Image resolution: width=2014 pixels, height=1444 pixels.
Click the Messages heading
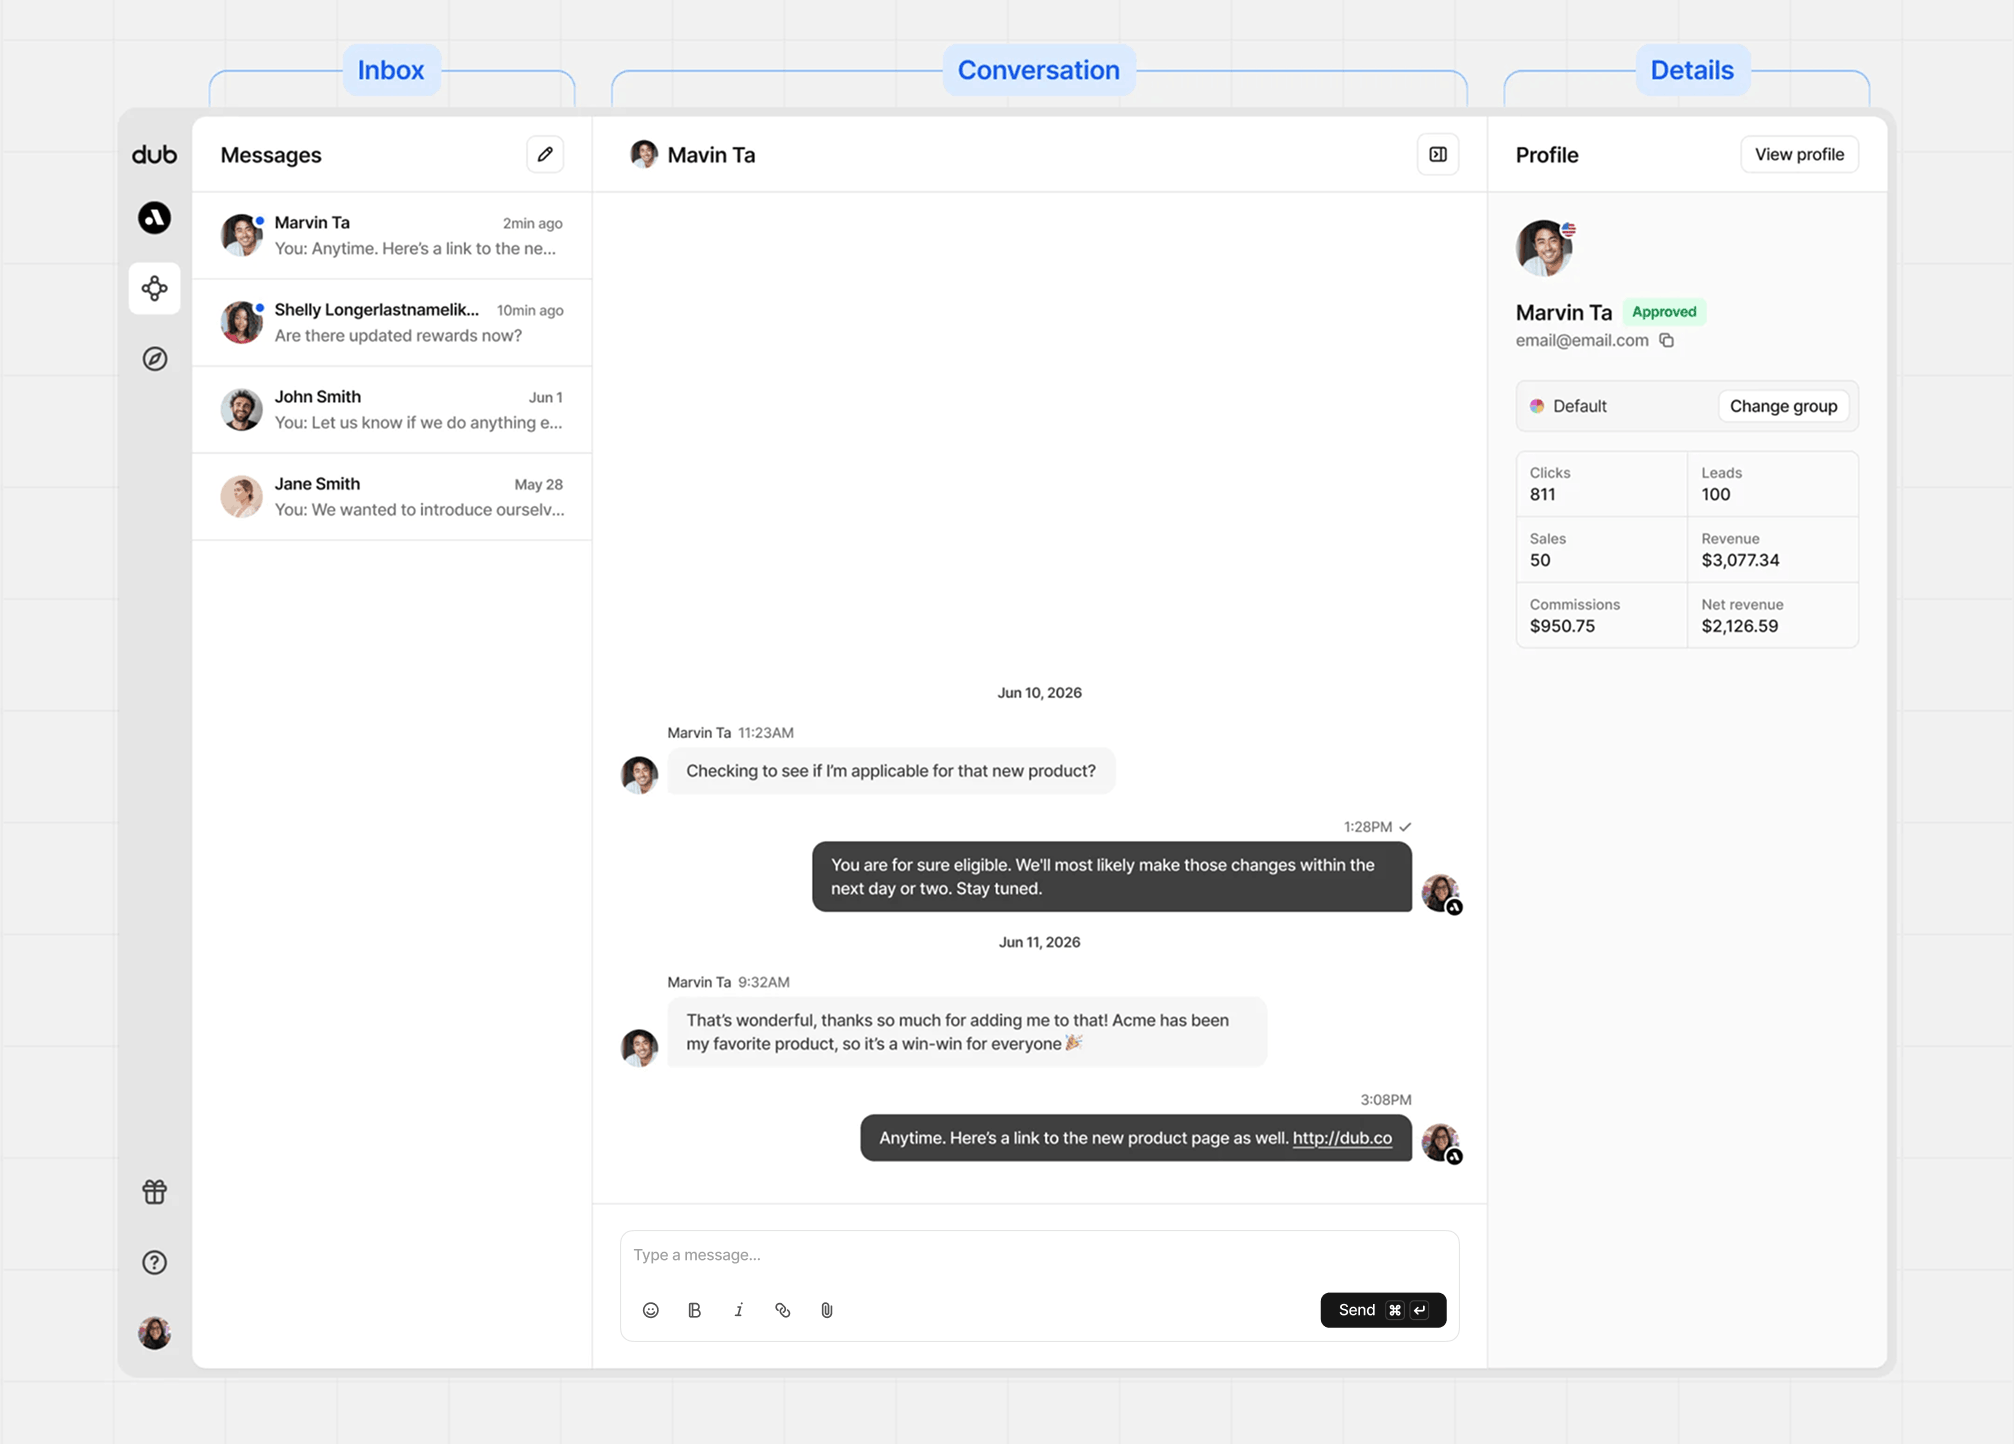point(271,155)
